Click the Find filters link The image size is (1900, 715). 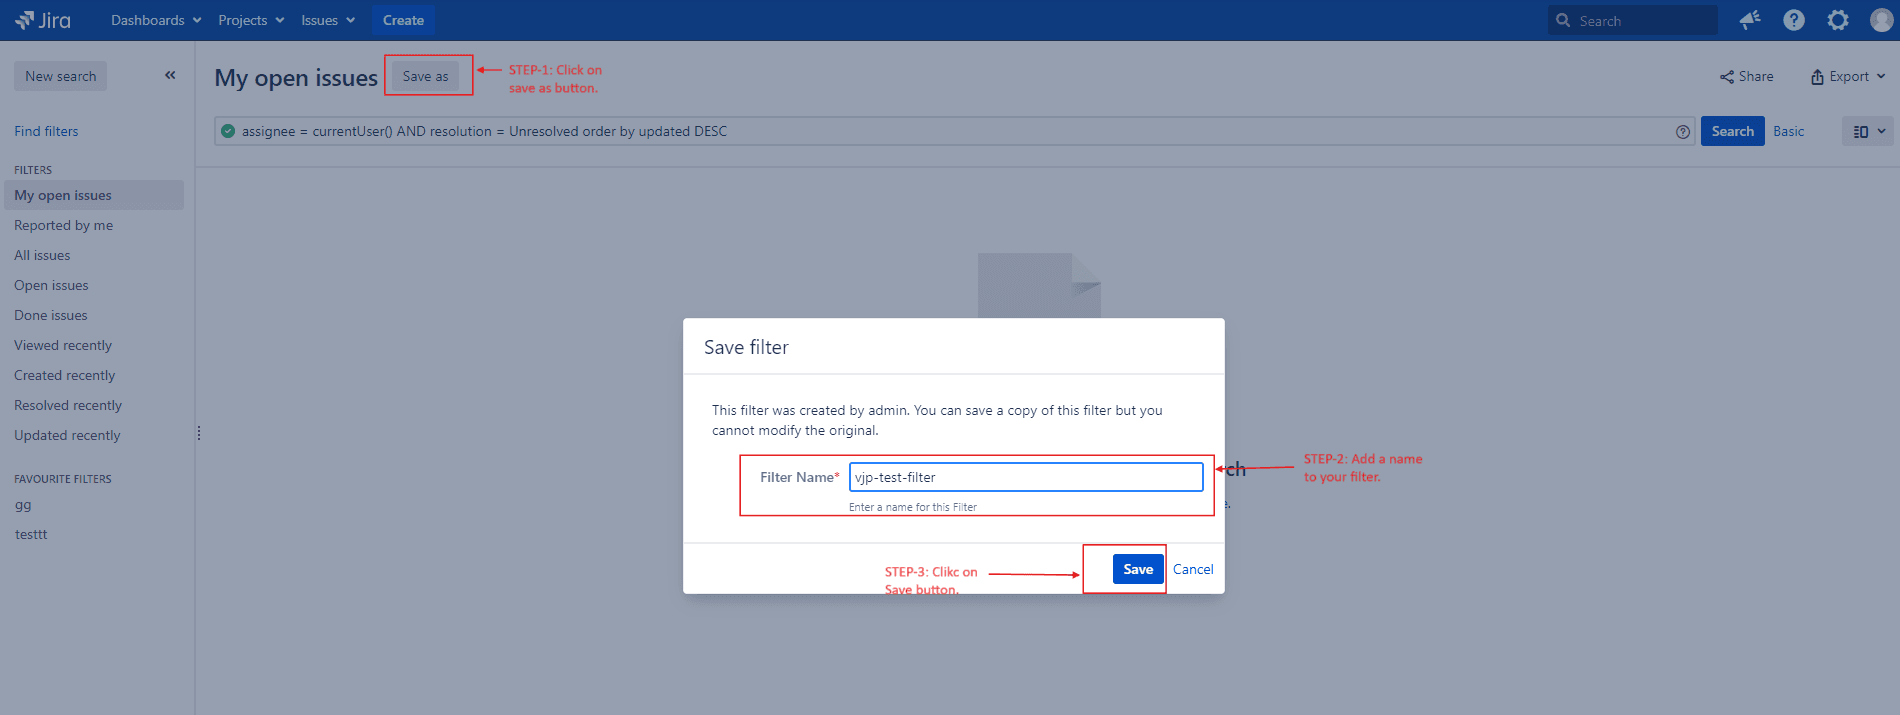[46, 131]
